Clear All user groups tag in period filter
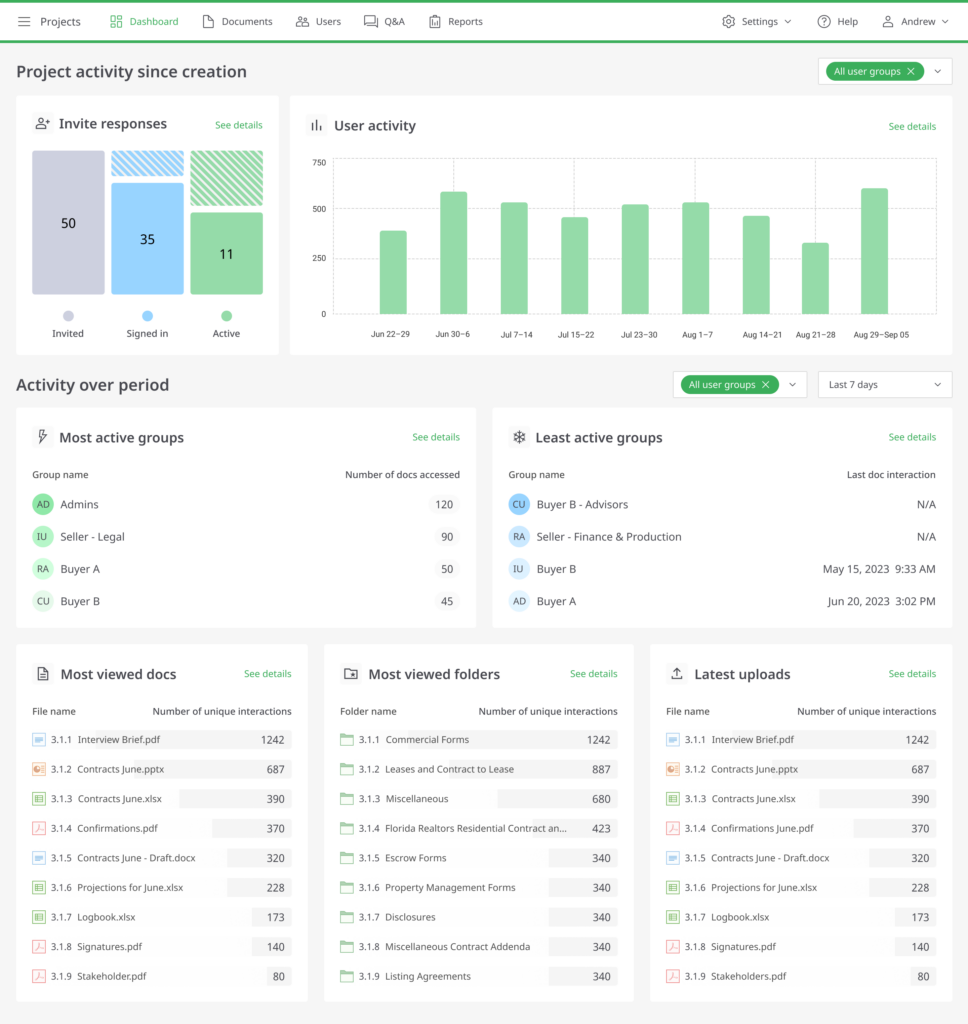 (765, 385)
